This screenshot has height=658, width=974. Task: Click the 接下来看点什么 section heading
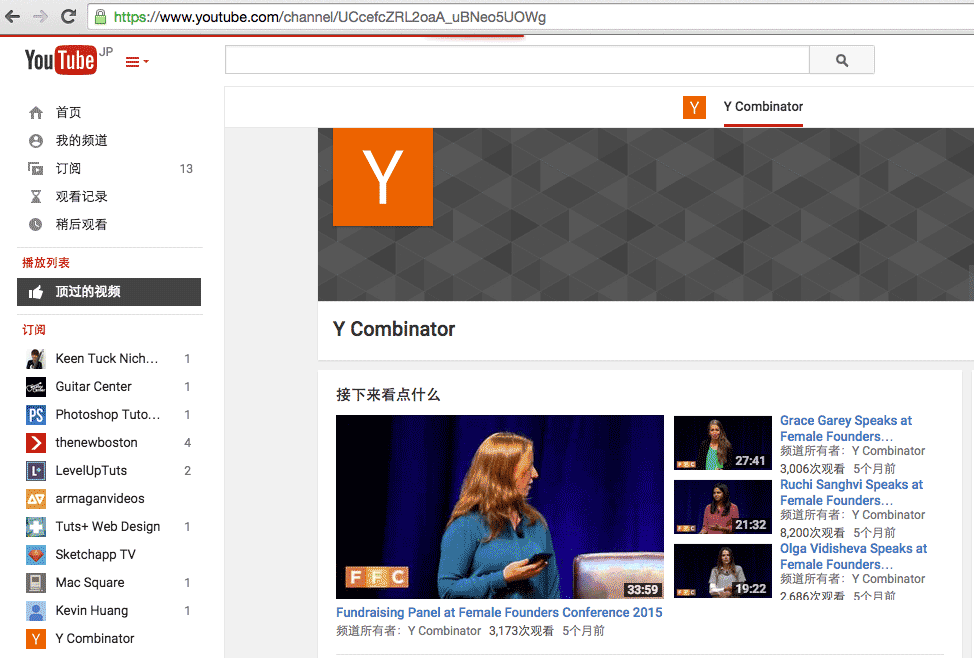[x=388, y=395]
